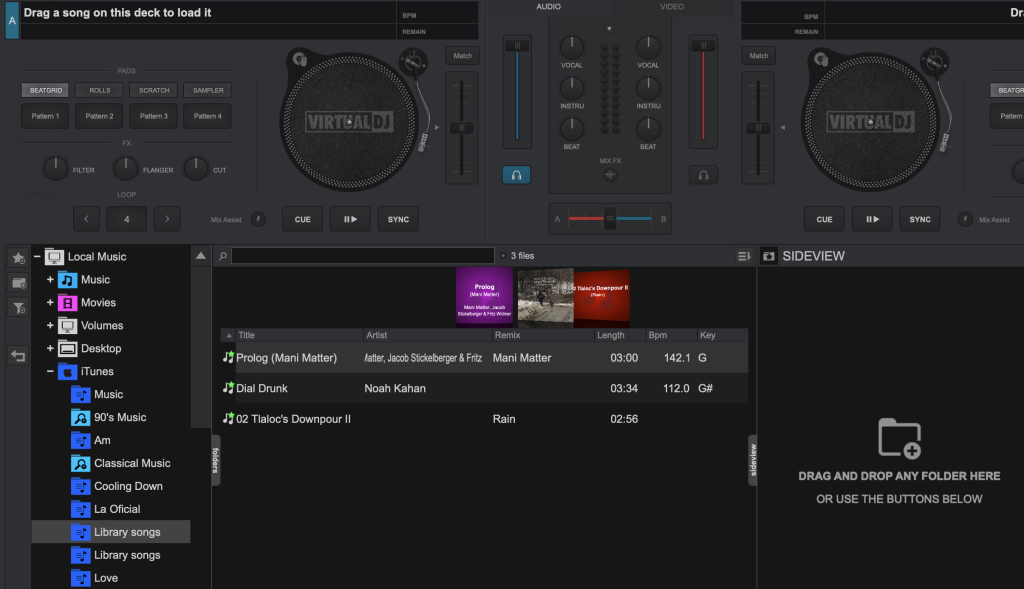
Task: Toggle the left deck Mix Assist button
Action: click(258, 219)
